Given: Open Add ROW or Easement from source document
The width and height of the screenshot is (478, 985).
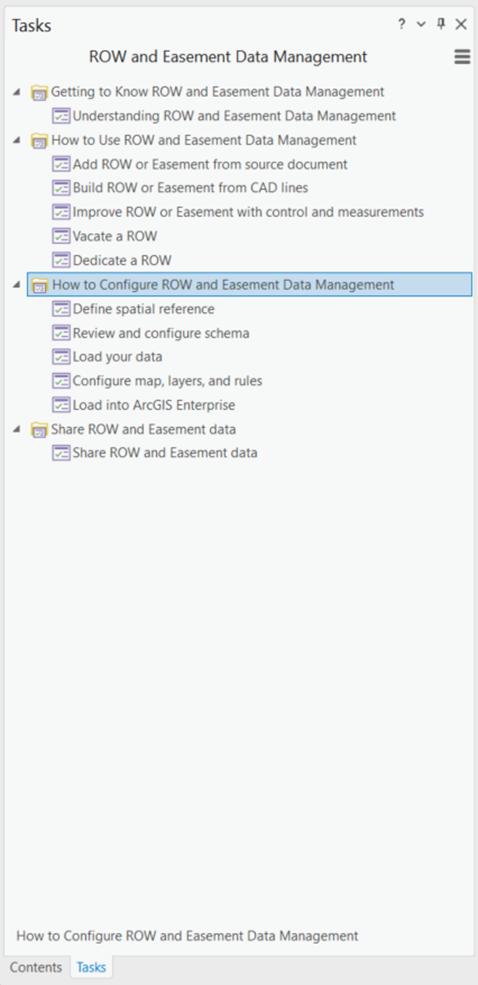Looking at the screenshot, I should pos(210,164).
